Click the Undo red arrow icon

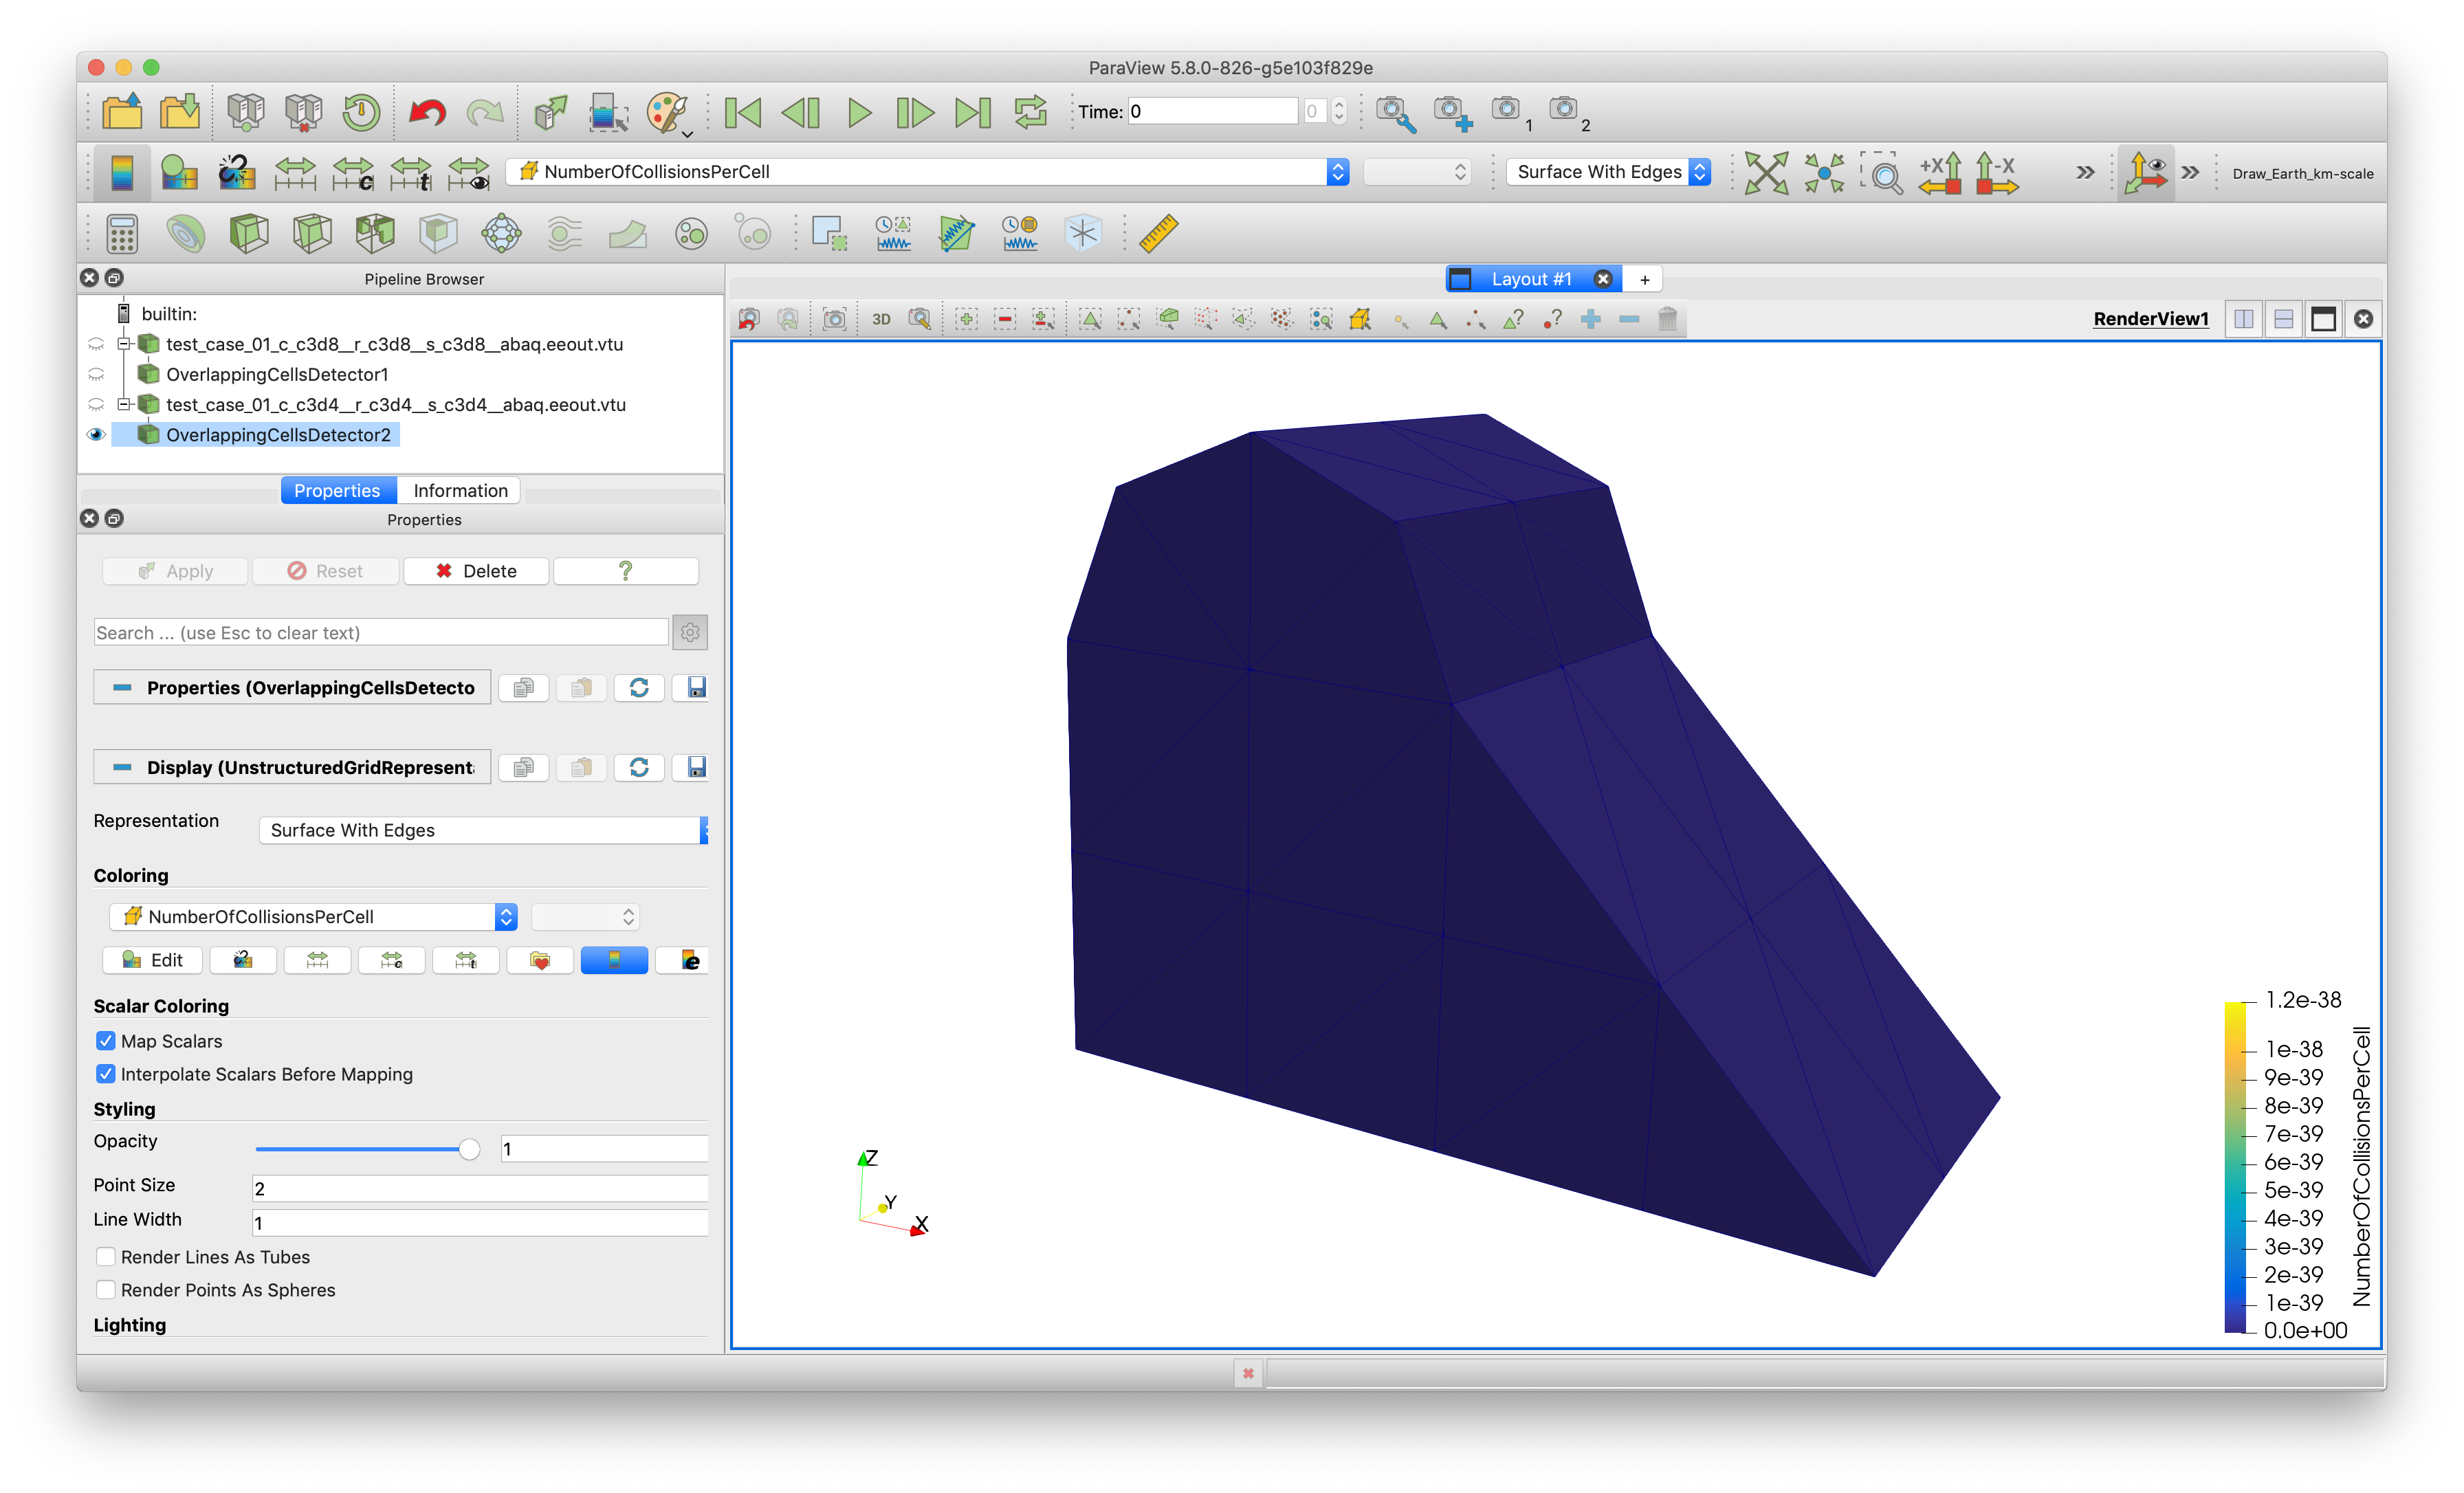point(427,111)
